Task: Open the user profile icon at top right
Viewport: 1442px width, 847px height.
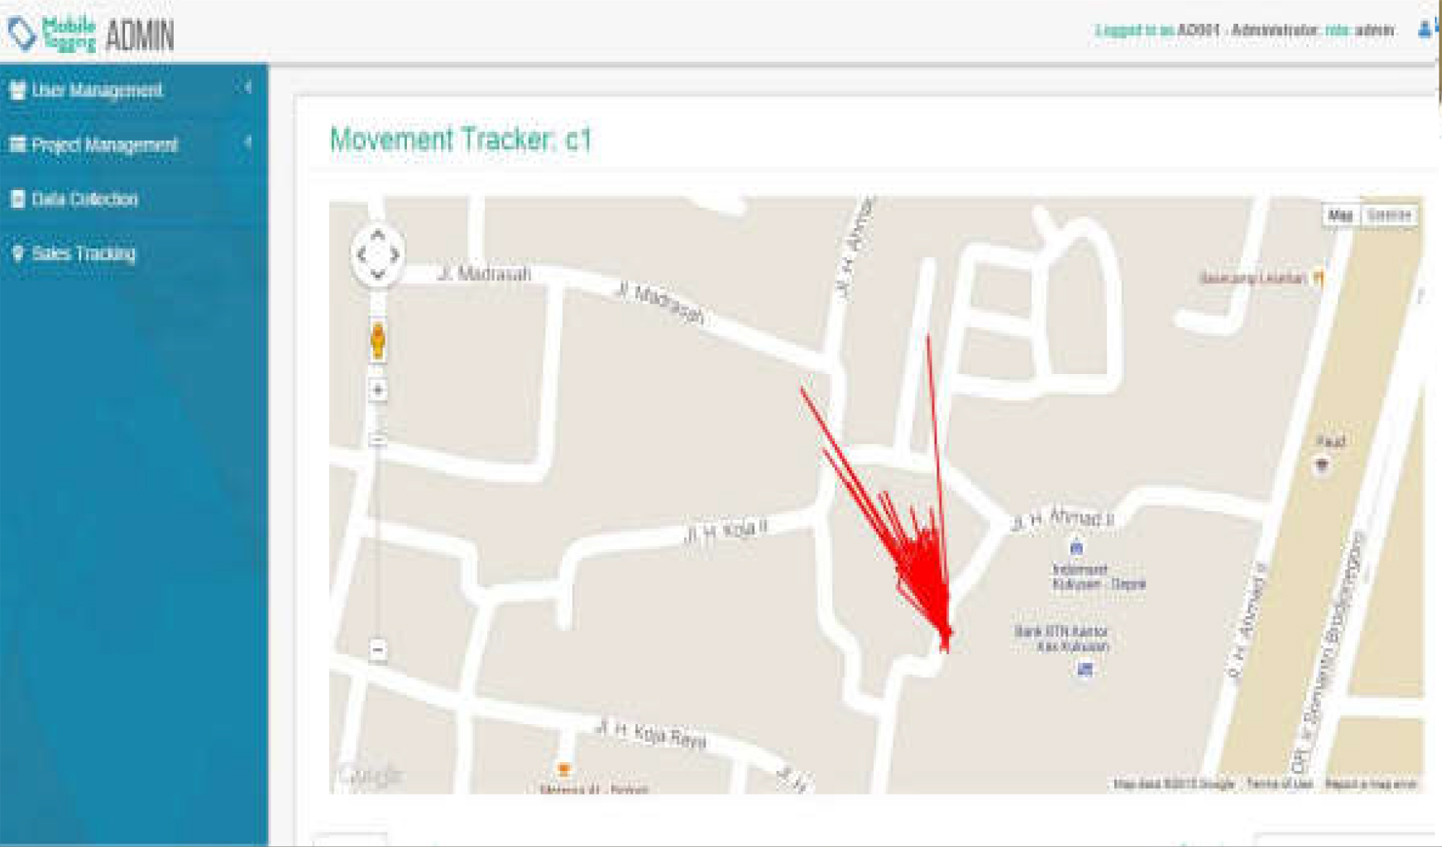Action: (x=1426, y=30)
